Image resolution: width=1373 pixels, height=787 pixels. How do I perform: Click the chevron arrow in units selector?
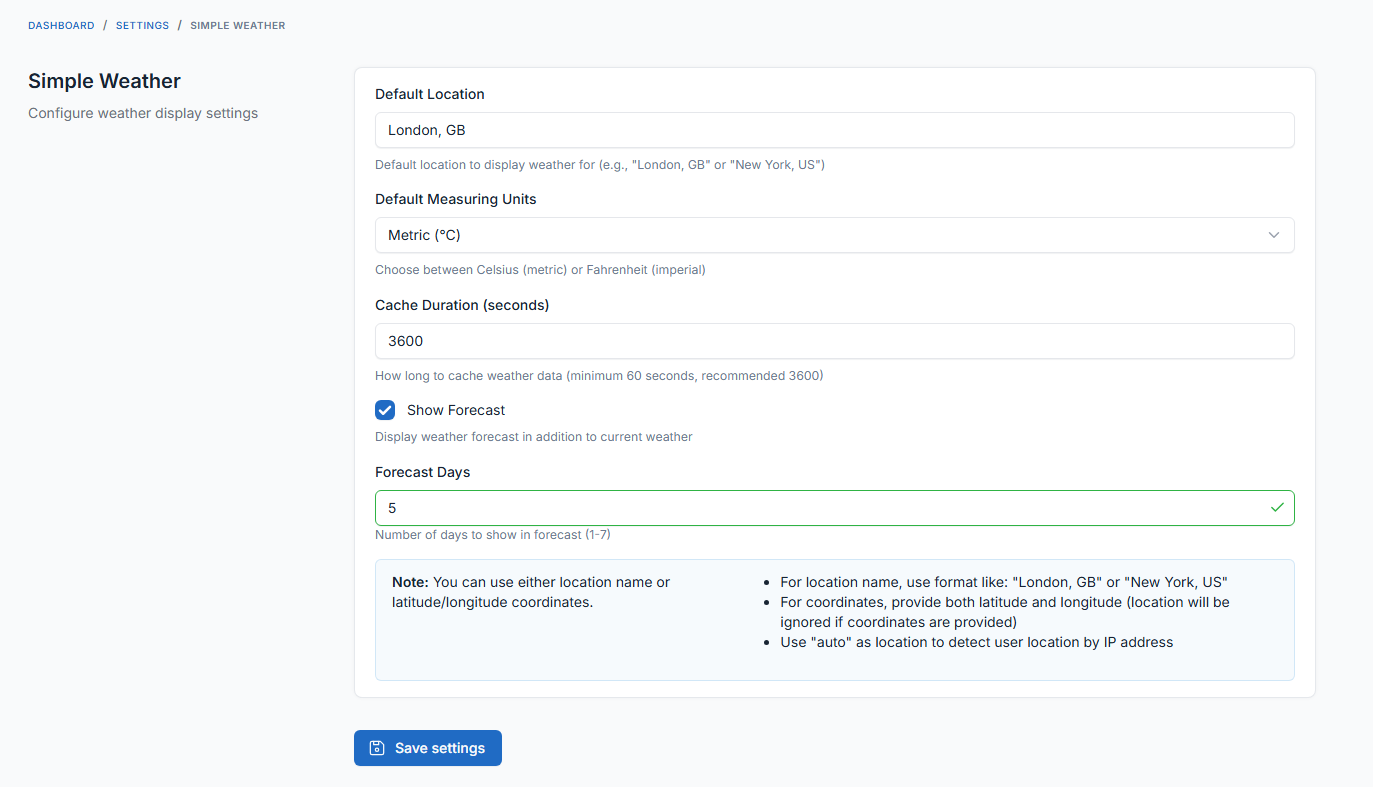click(1274, 235)
